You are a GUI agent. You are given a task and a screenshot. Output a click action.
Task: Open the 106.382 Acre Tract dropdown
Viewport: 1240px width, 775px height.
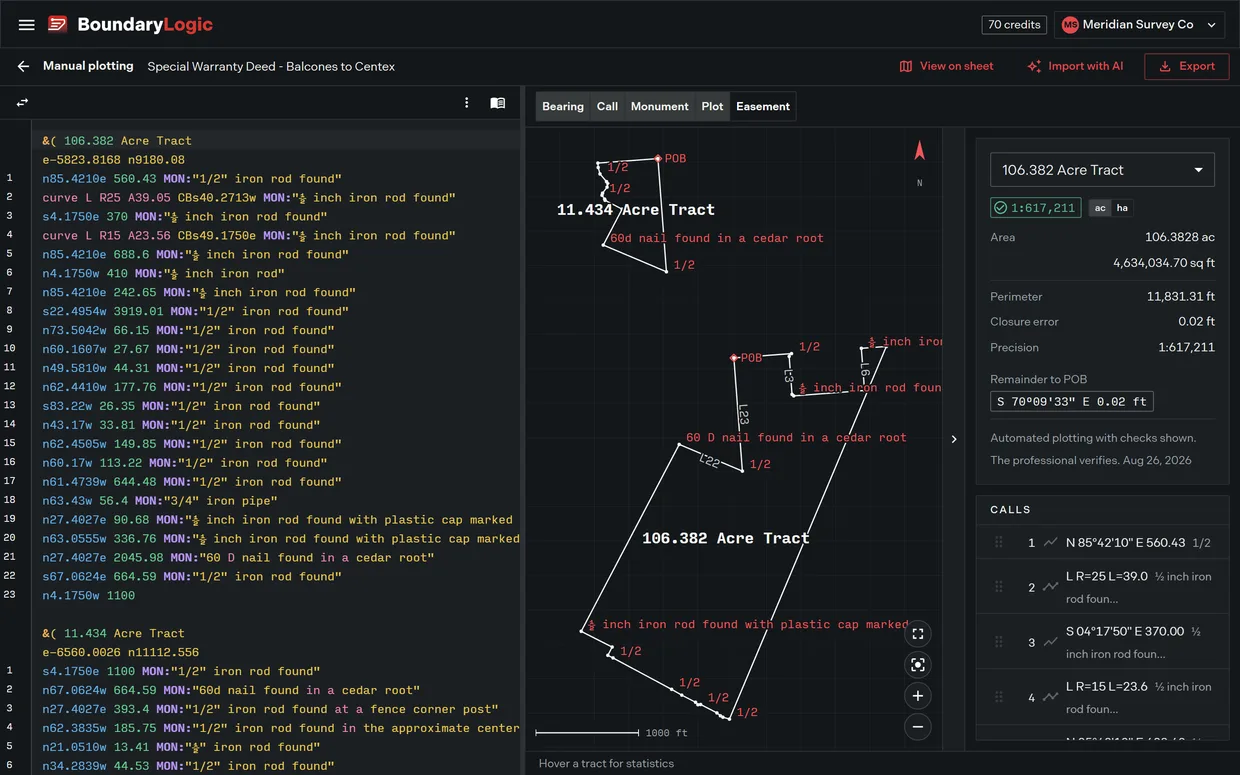(1102, 170)
